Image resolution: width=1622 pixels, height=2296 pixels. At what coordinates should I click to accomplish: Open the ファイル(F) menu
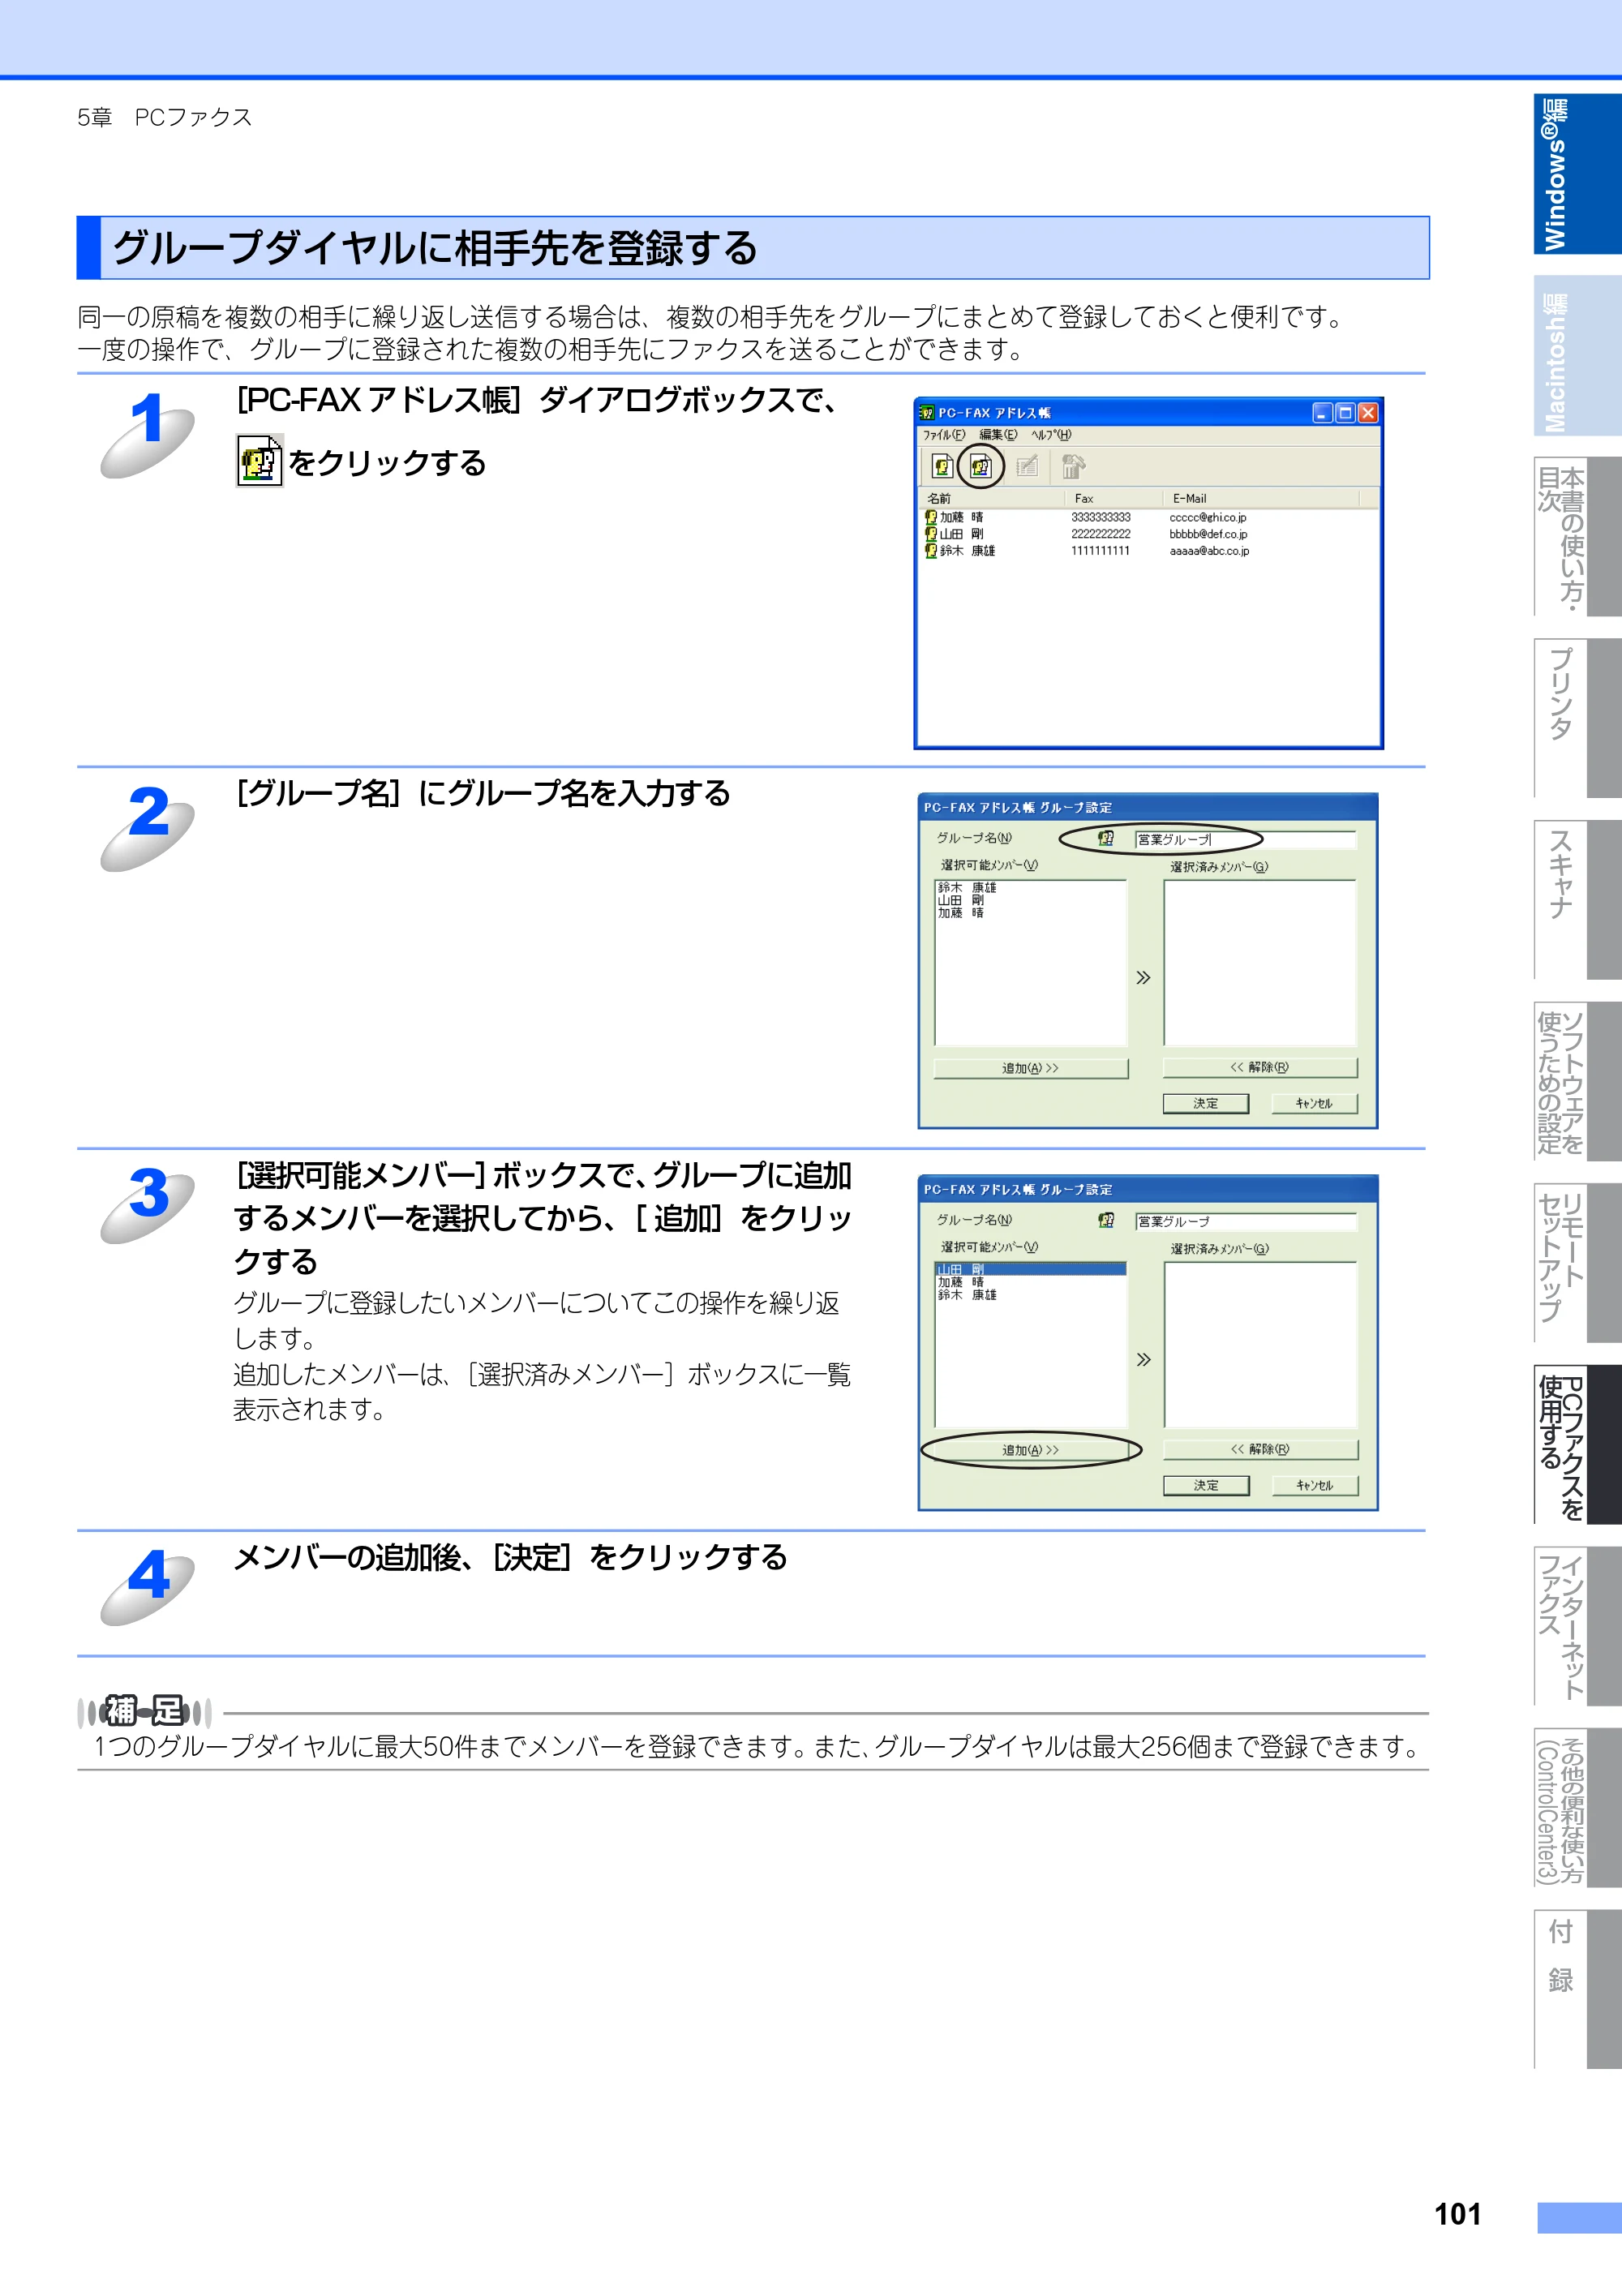(x=944, y=435)
